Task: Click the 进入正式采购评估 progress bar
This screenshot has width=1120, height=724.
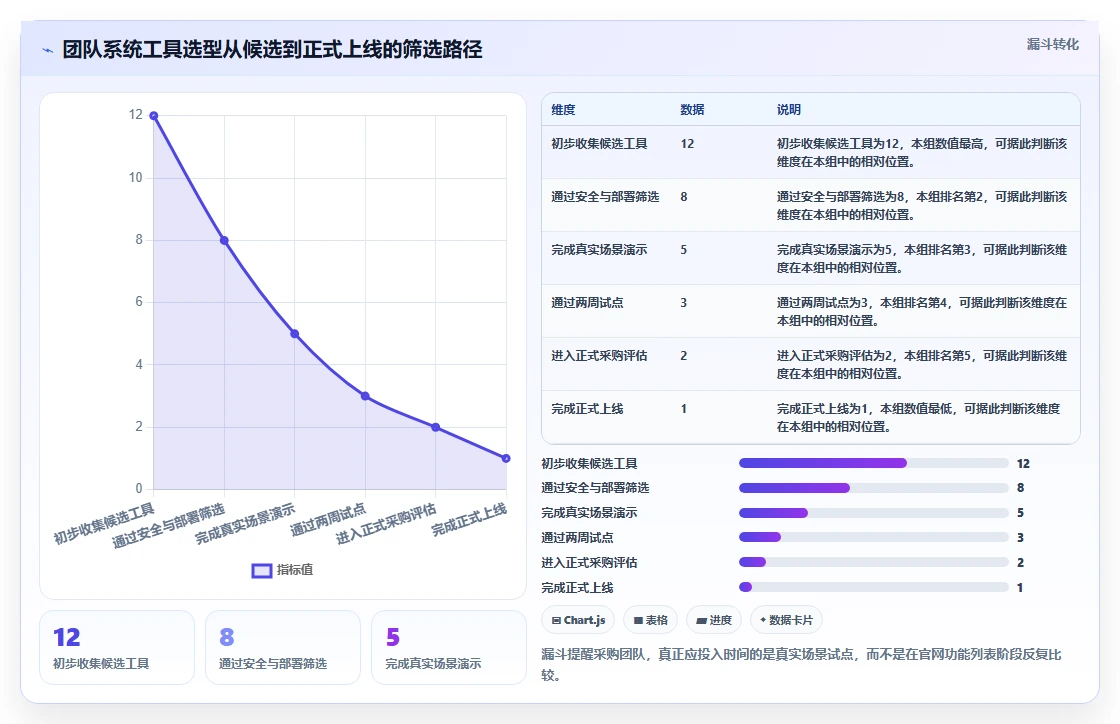Action: pyautogui.click(x=874, y=562)
